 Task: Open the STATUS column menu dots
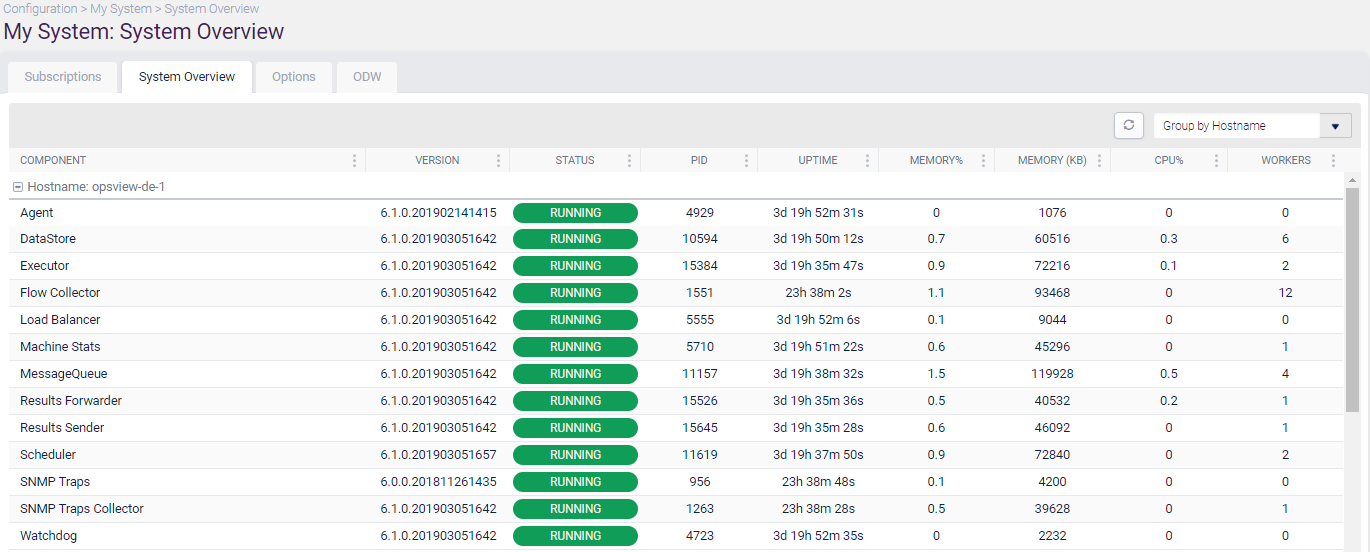click(629, 160)
